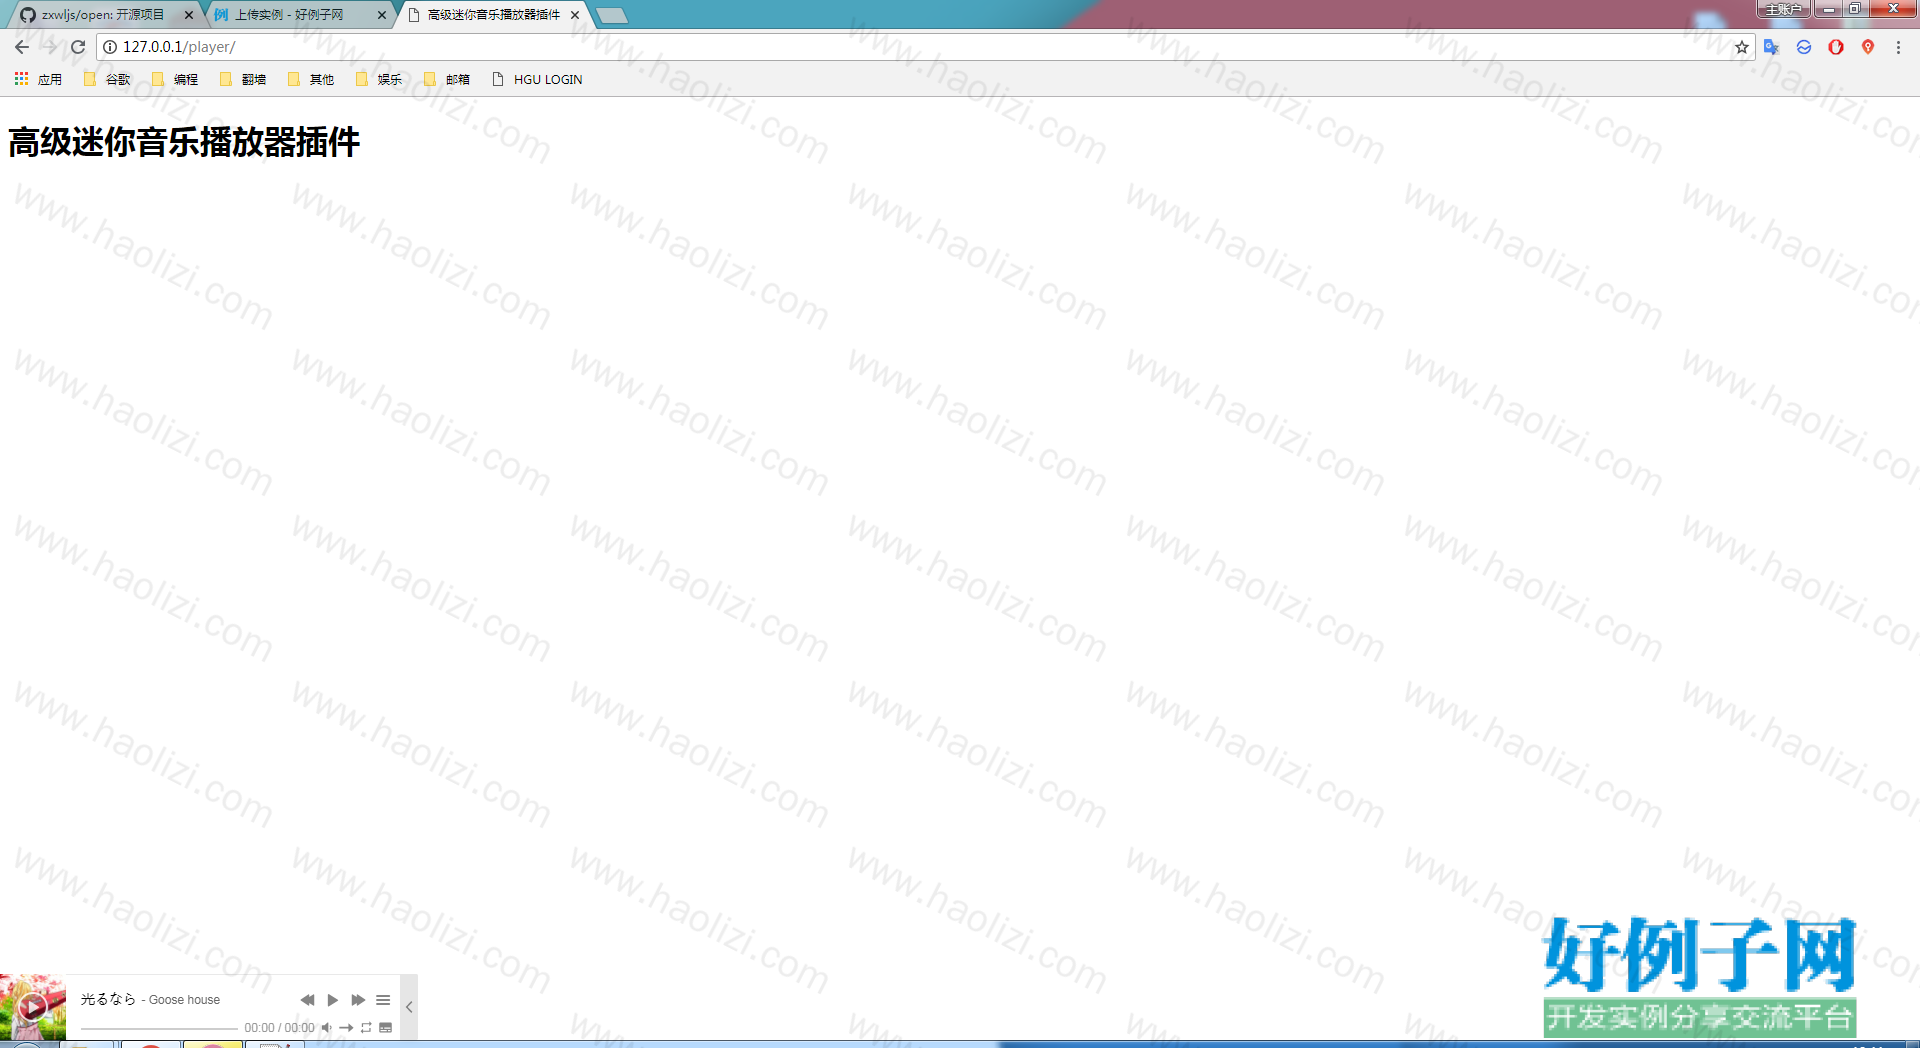
Task: Open the 其他 bookmarks folder
Action: (311, 79)
